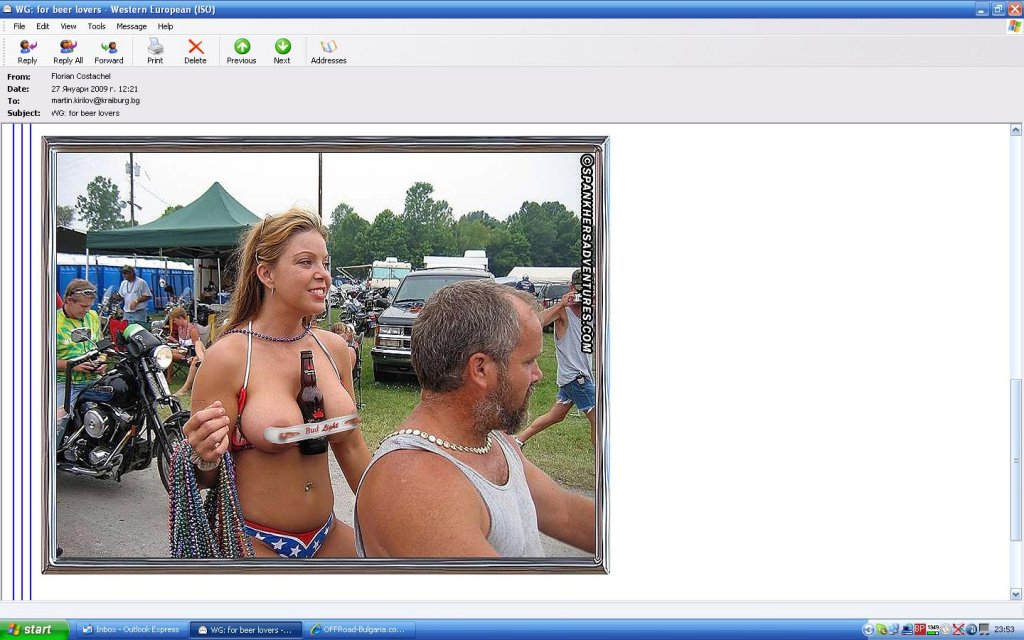
Task: Print the open message
Action: 155,52
